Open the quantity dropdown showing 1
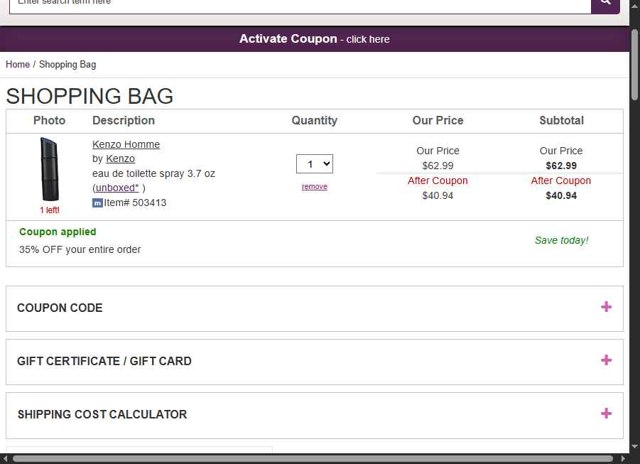The width and height of the screenshot is (640, 464). point(314,164)
